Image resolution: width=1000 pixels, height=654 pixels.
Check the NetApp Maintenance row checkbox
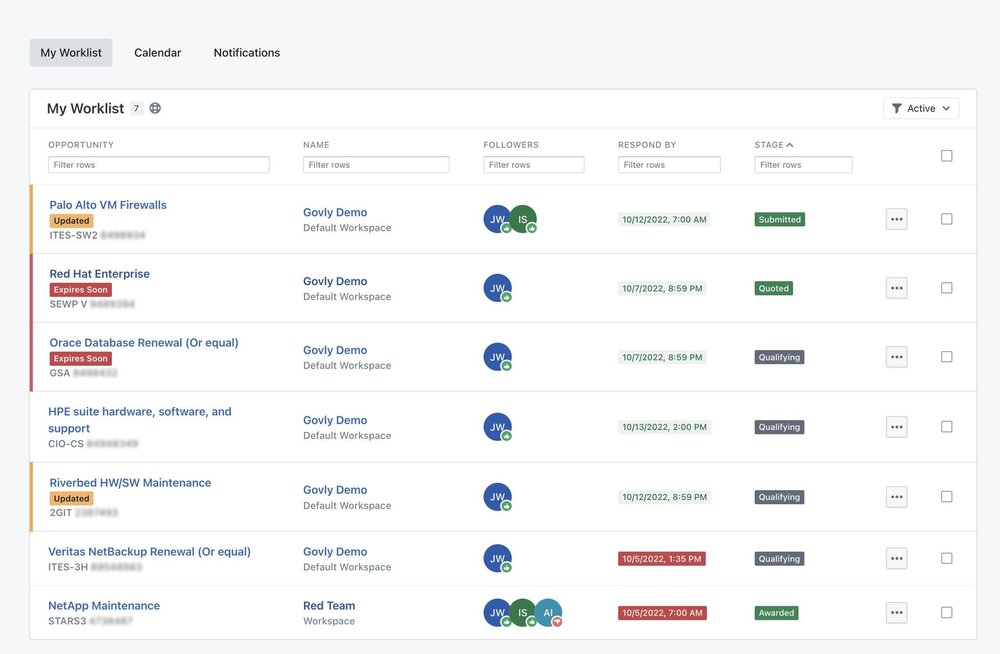[946, 613]
